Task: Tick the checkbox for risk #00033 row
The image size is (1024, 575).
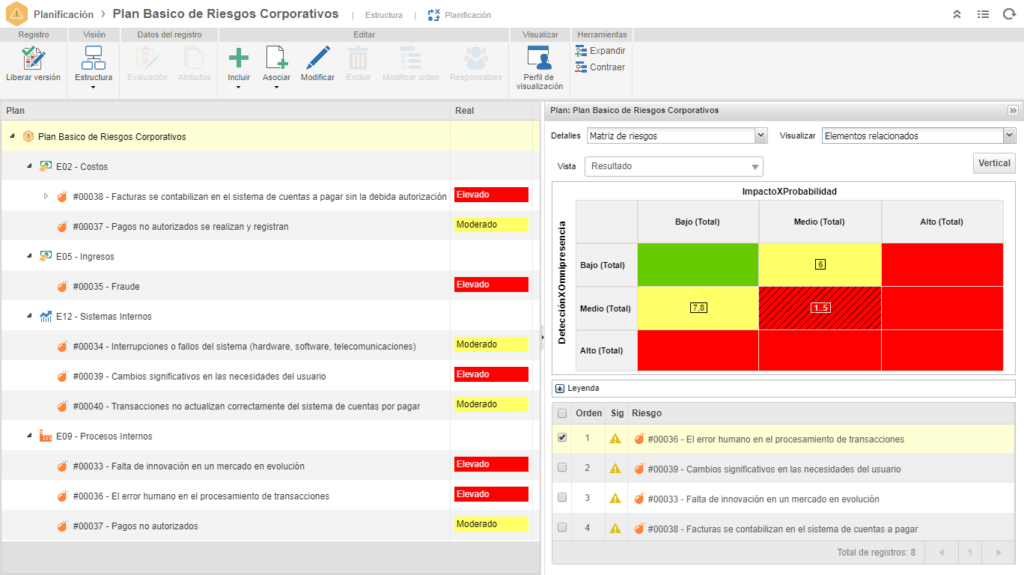Action: click(562, 498)
